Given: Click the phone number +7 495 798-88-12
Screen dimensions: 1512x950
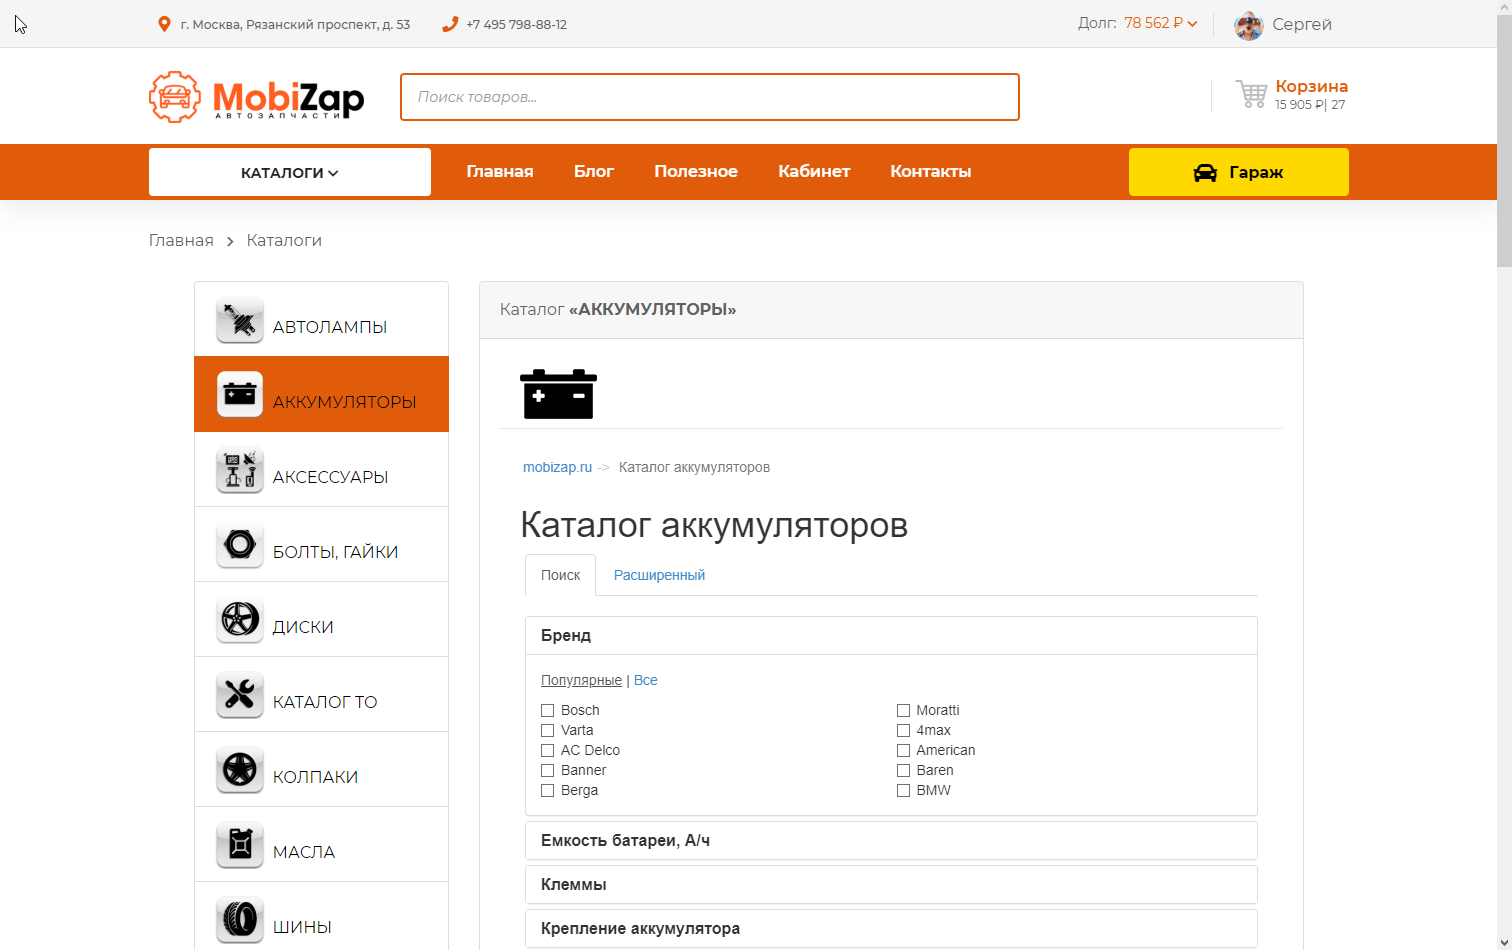Looking at the screenshot, I should pos(516,24).
